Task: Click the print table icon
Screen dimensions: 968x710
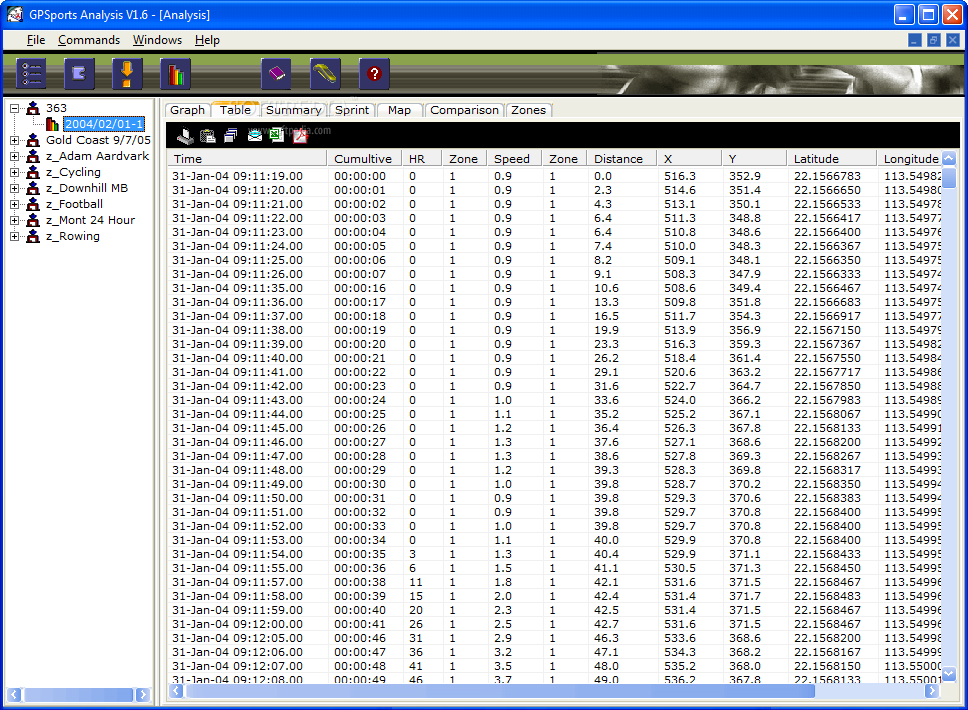Action: pos(185,135)
